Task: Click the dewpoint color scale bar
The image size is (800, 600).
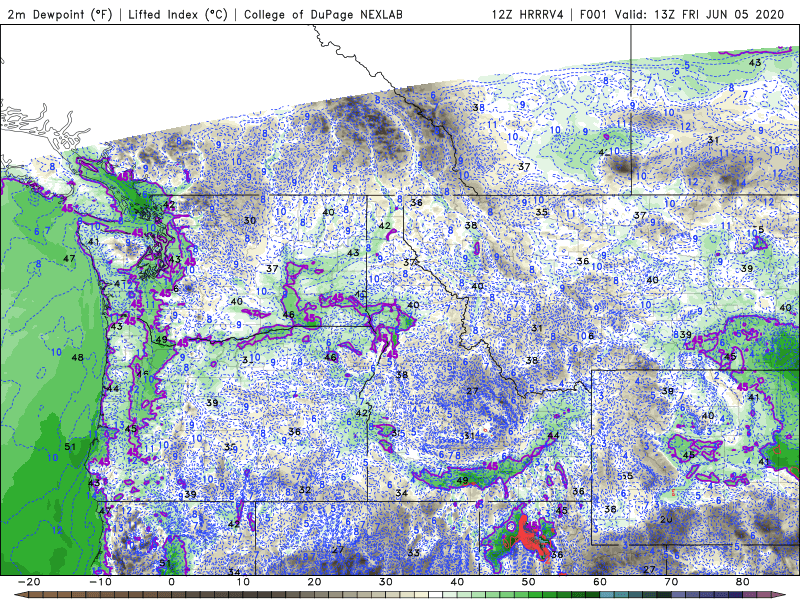Action: [x=400, y=595]
